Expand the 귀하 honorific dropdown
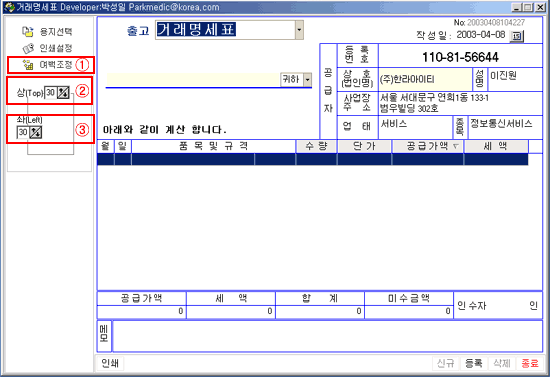550x377 pixels. point(307,80)
